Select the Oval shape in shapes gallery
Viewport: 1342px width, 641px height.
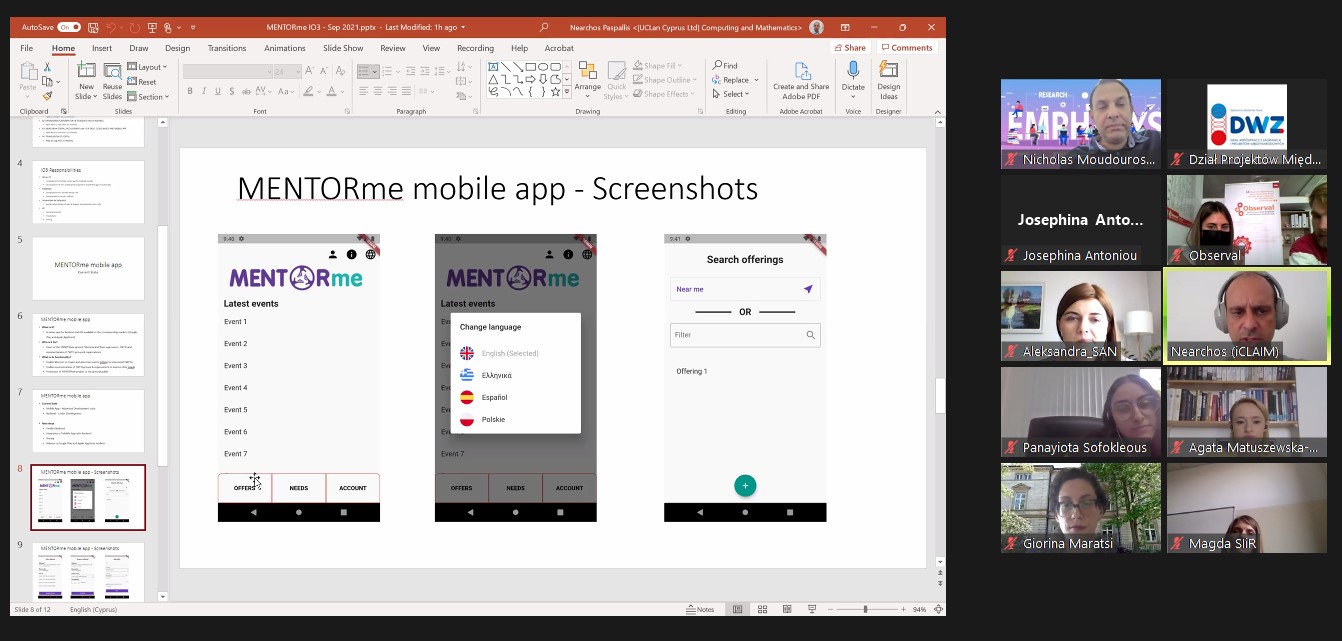click(x=543, y=67)
